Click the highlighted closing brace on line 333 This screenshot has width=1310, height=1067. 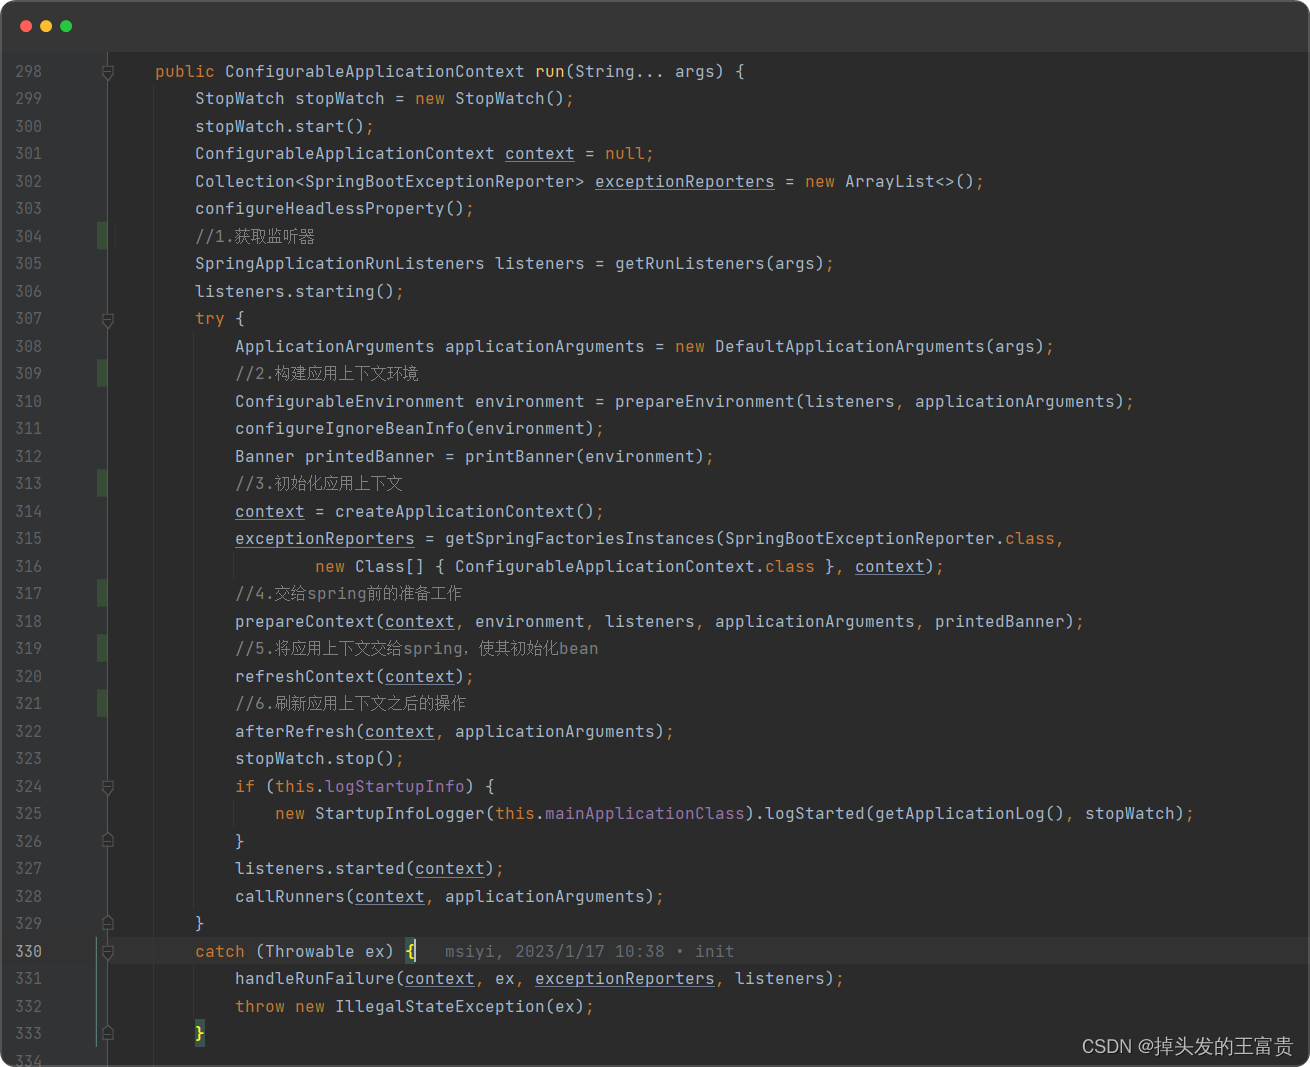pyautogui.click(x=200, y=1033)
